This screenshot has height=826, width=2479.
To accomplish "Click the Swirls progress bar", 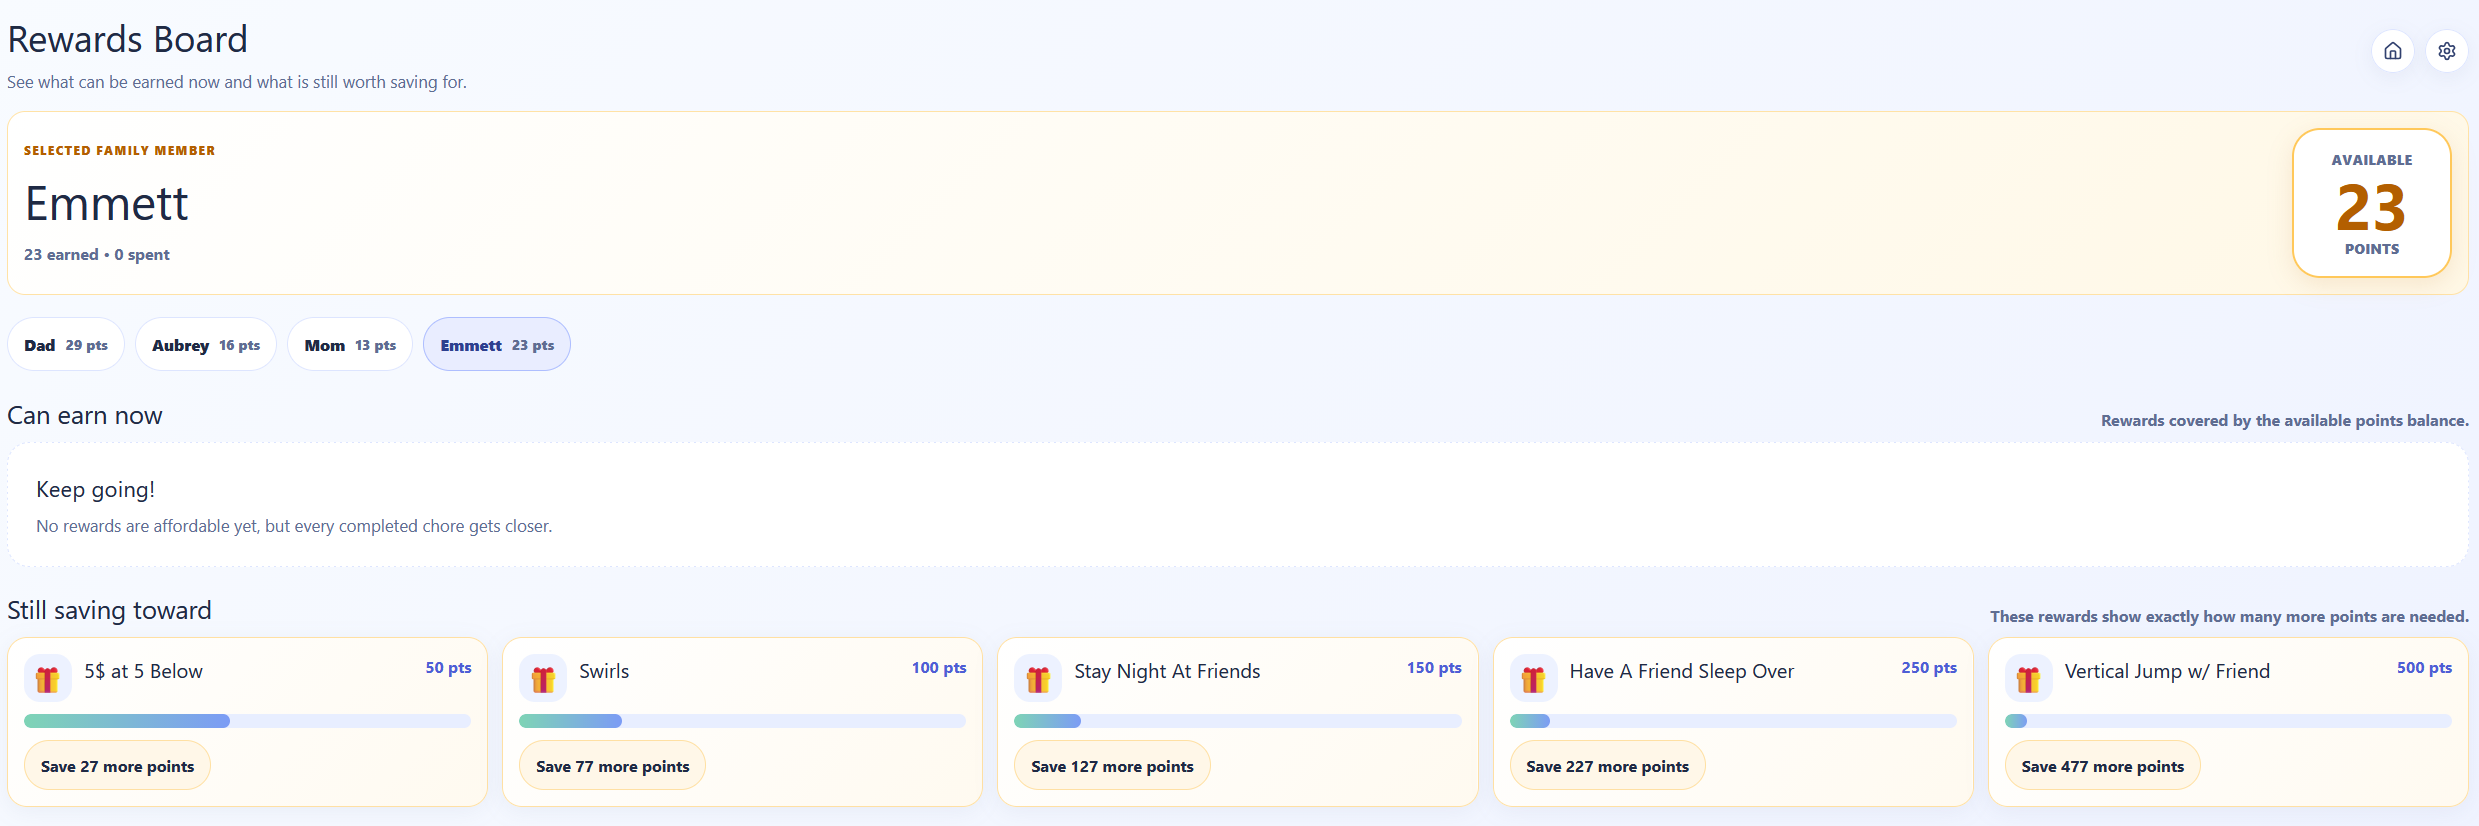I will (742, 721).
